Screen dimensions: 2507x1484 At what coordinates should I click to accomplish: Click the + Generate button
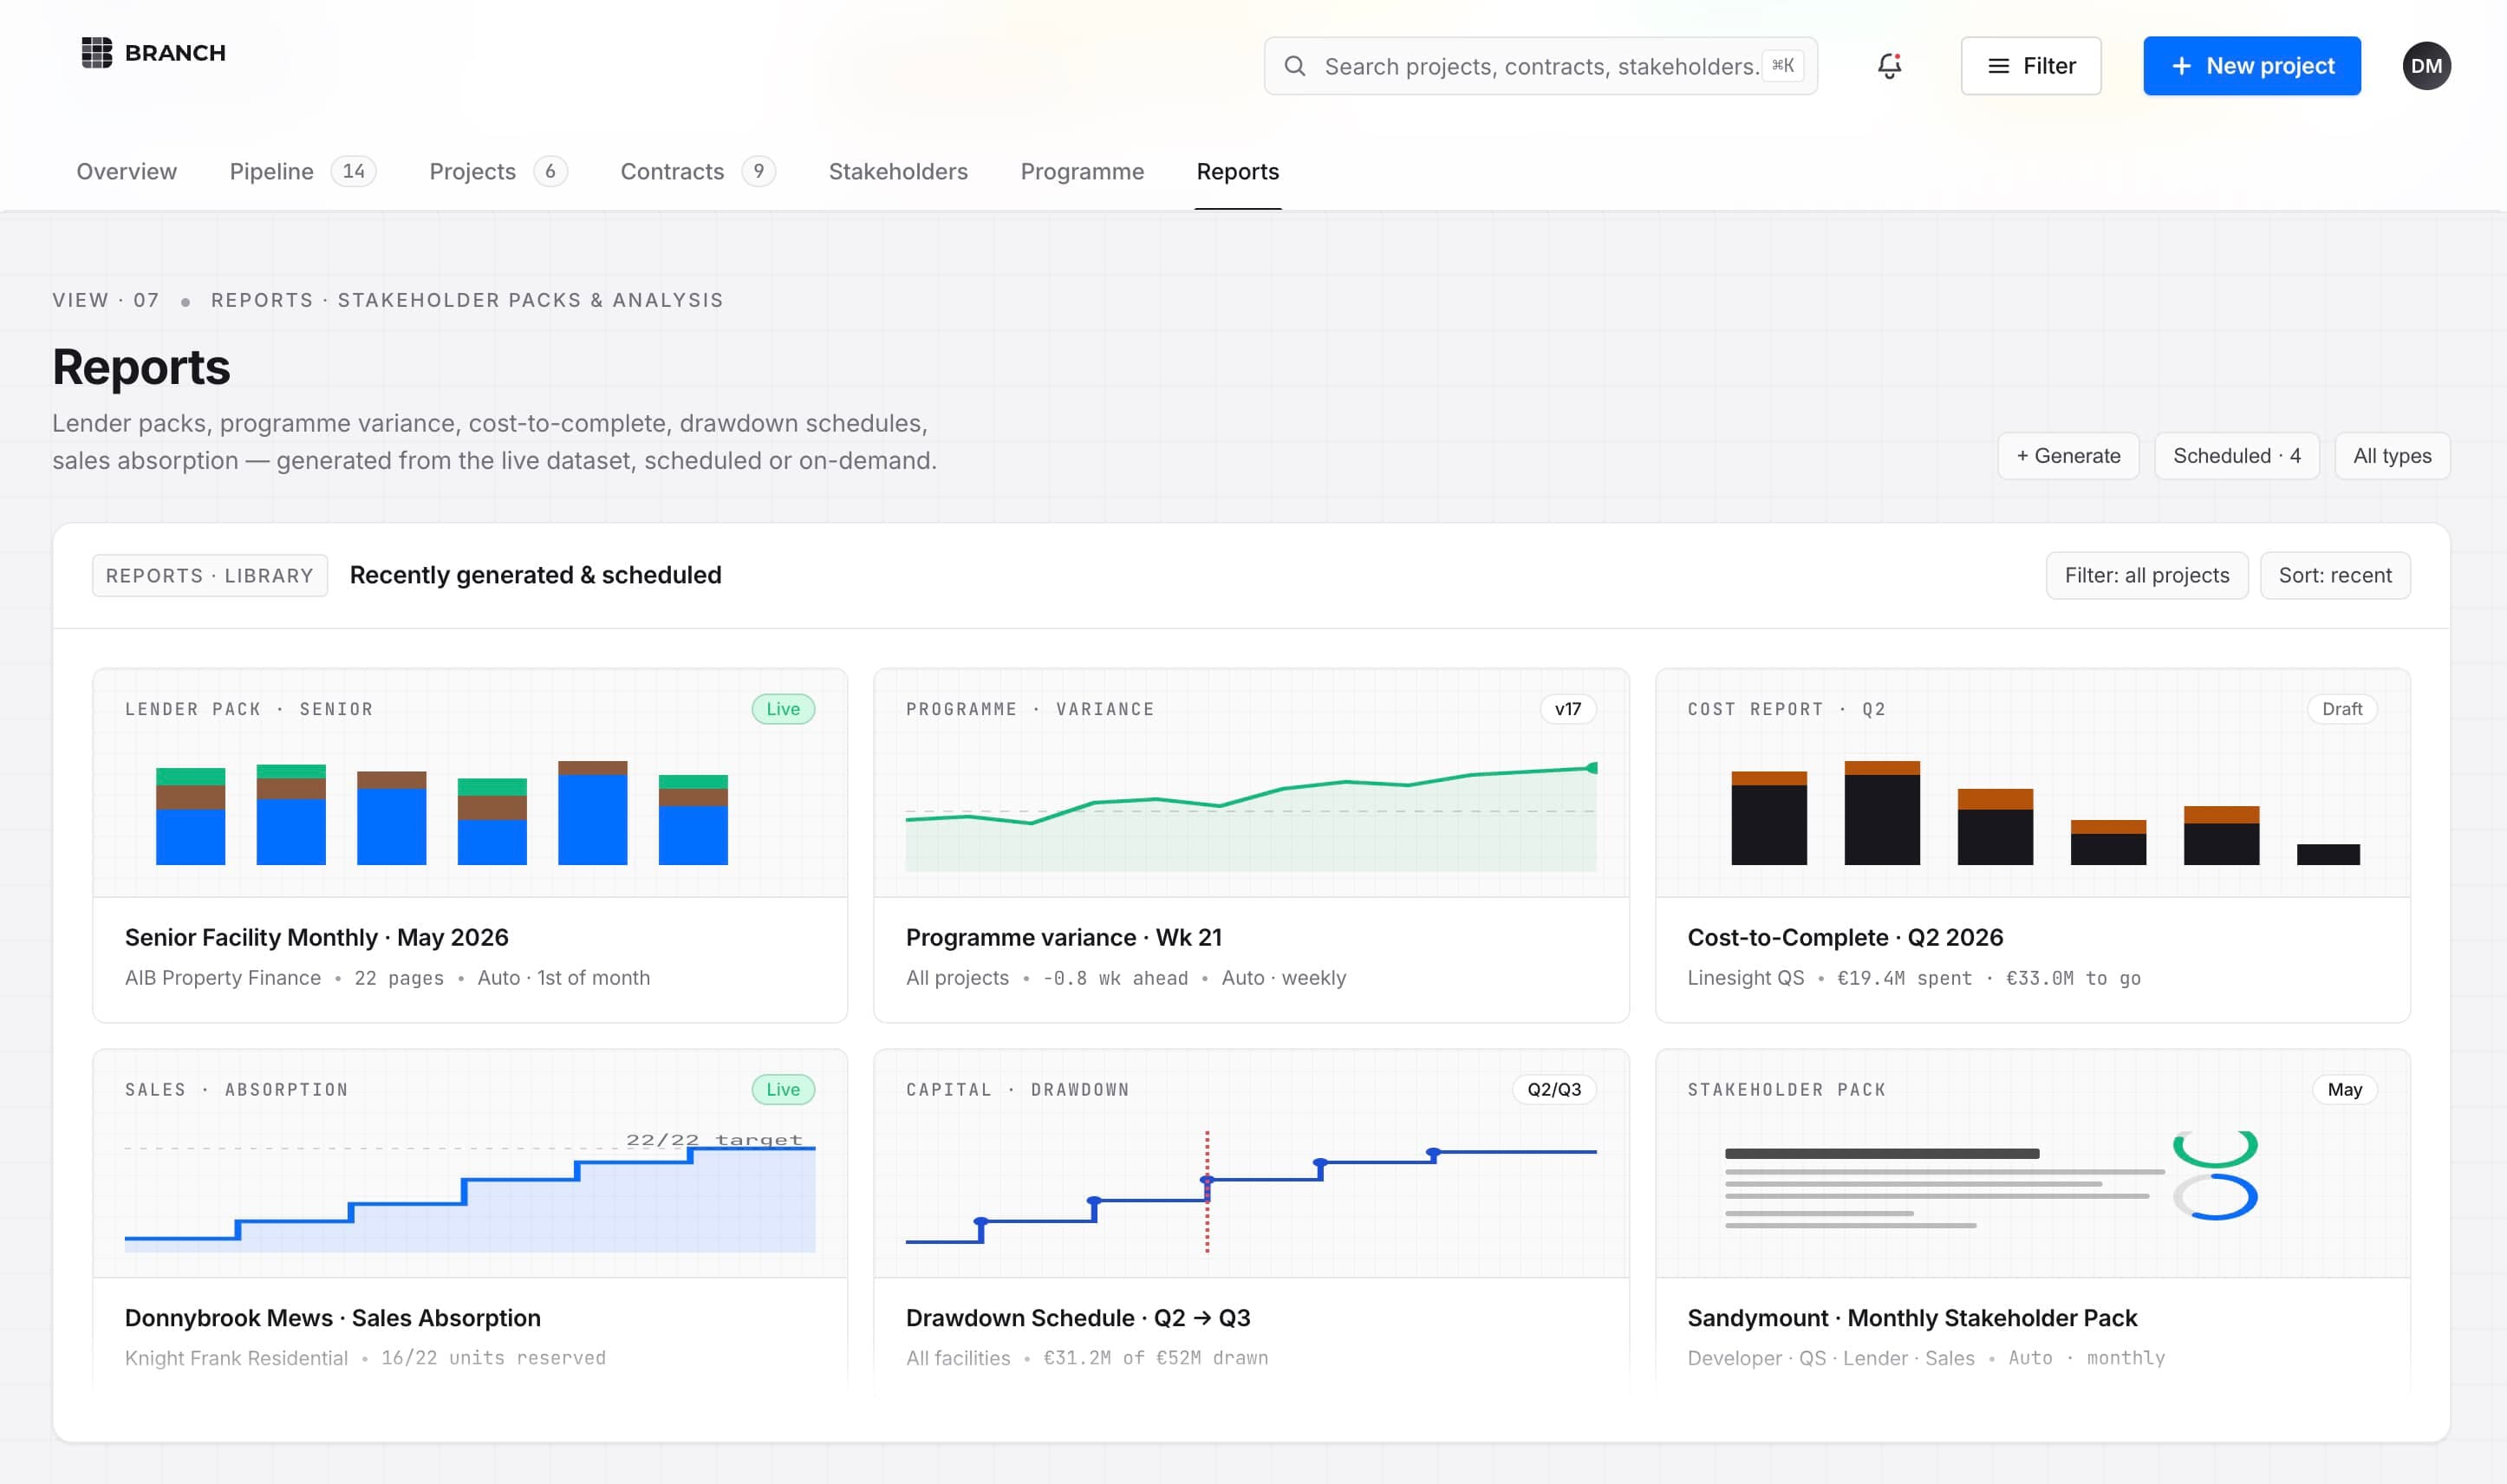click(x=2068, y=456)
